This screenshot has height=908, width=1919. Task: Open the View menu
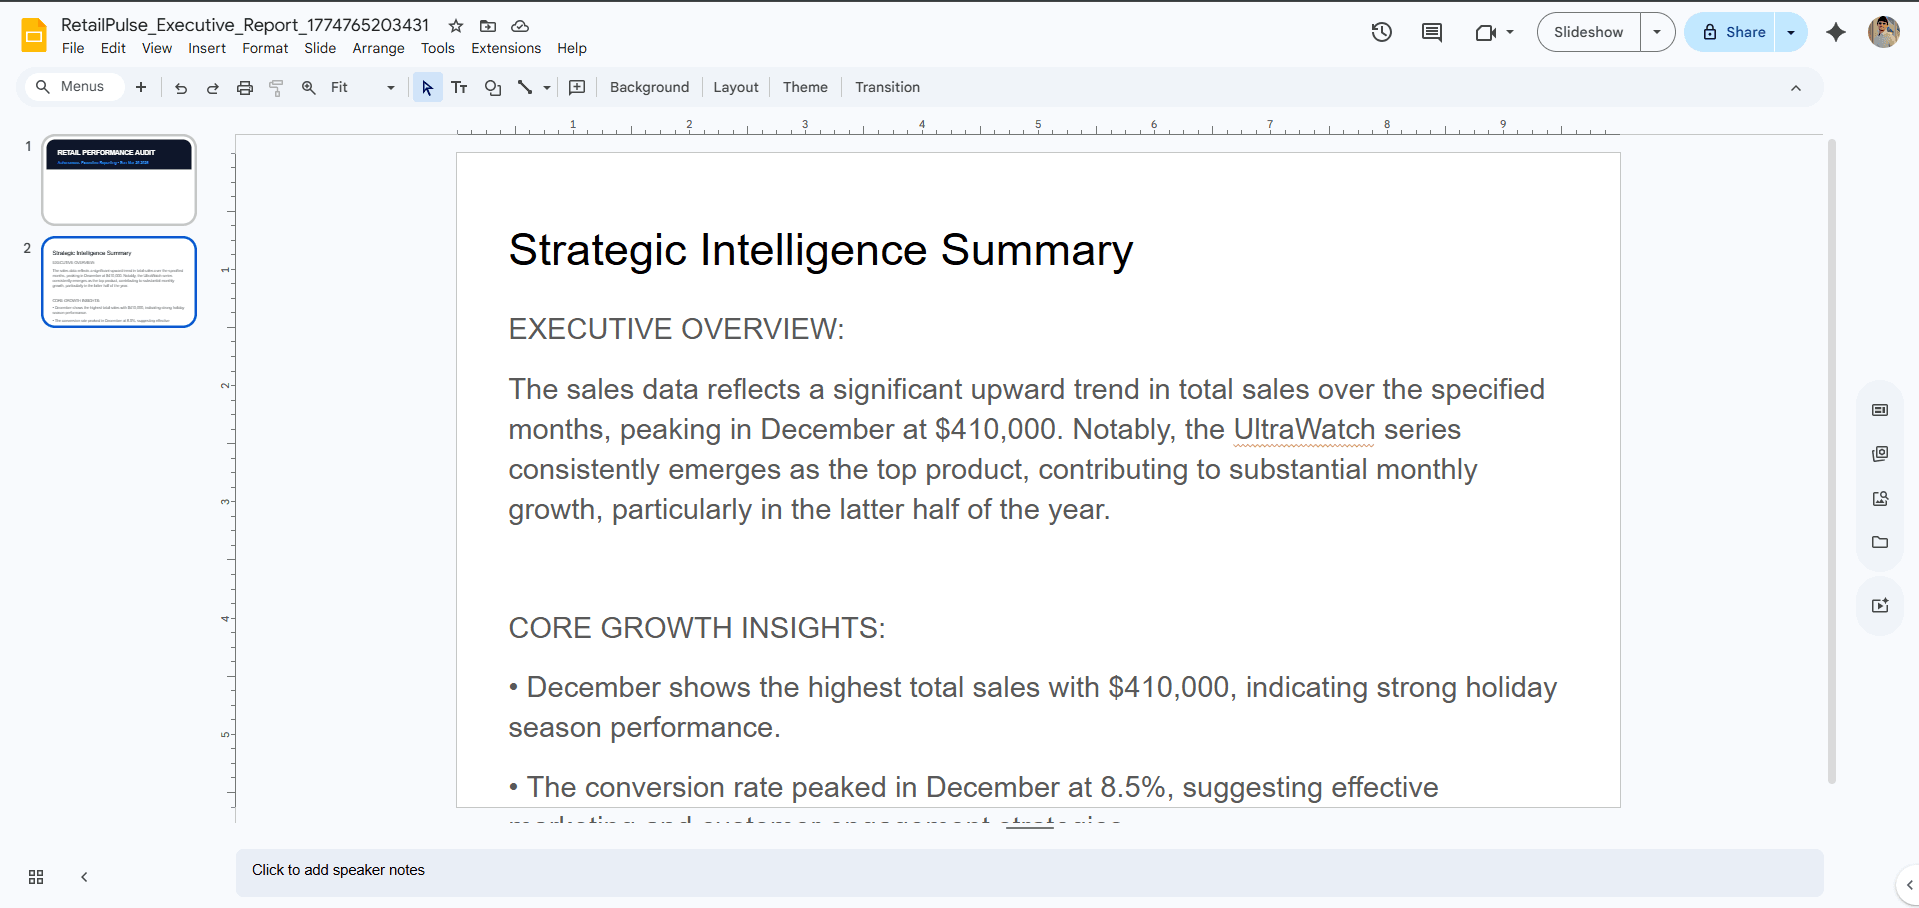click(157, 48)
